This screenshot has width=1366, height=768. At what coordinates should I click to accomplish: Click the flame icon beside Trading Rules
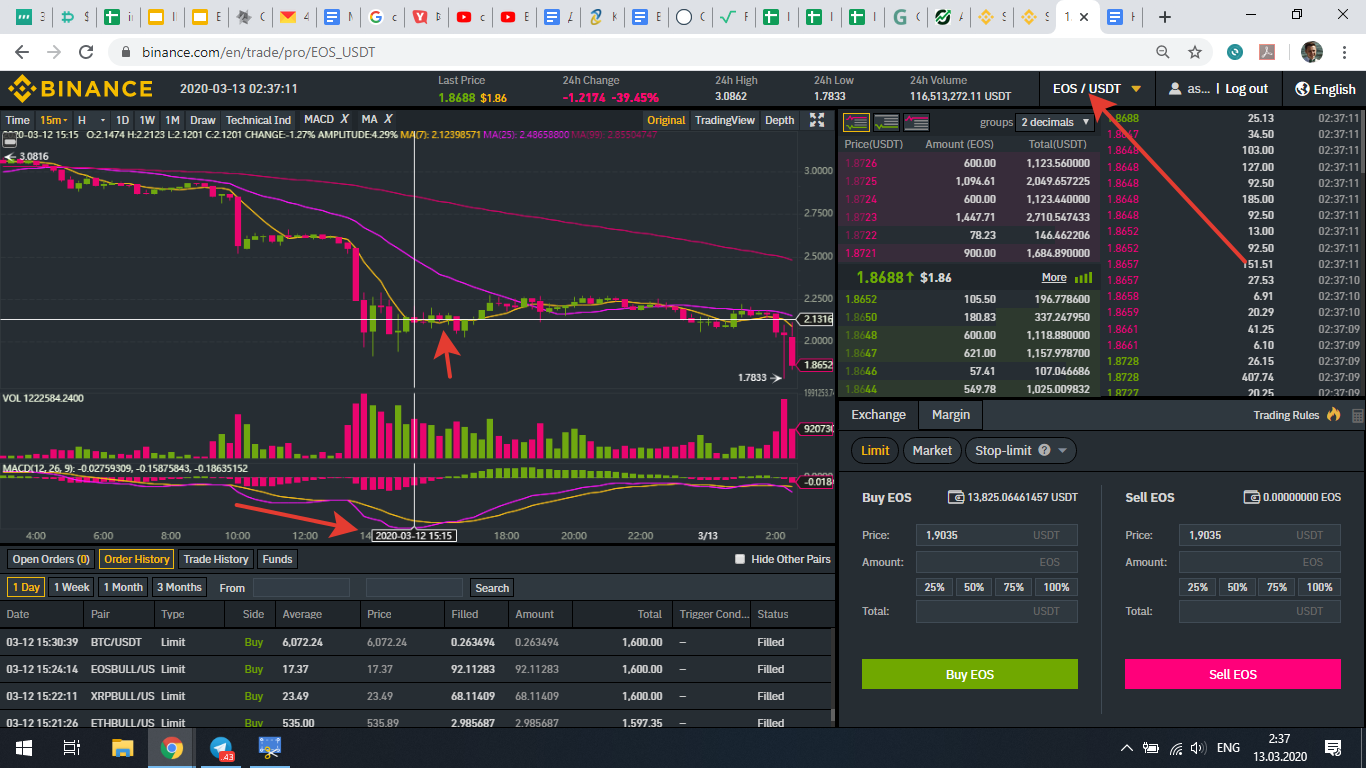[x=1333, y=414]
